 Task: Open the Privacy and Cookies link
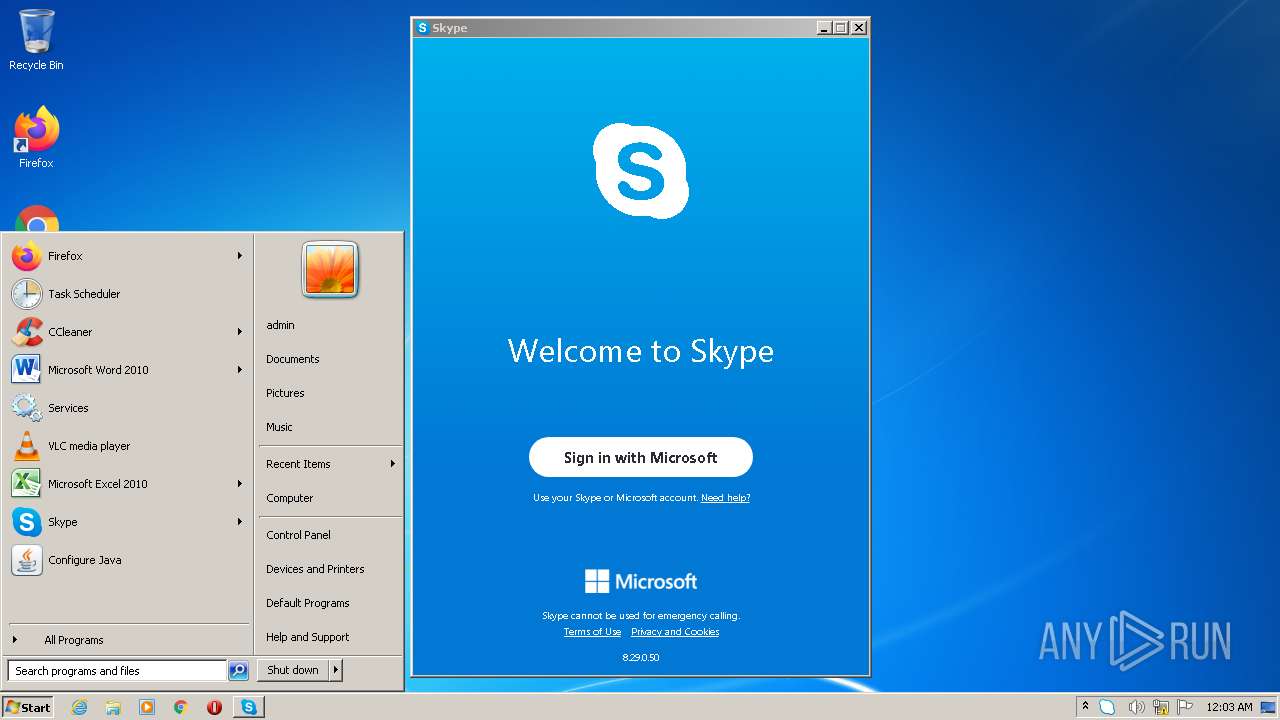675,632
